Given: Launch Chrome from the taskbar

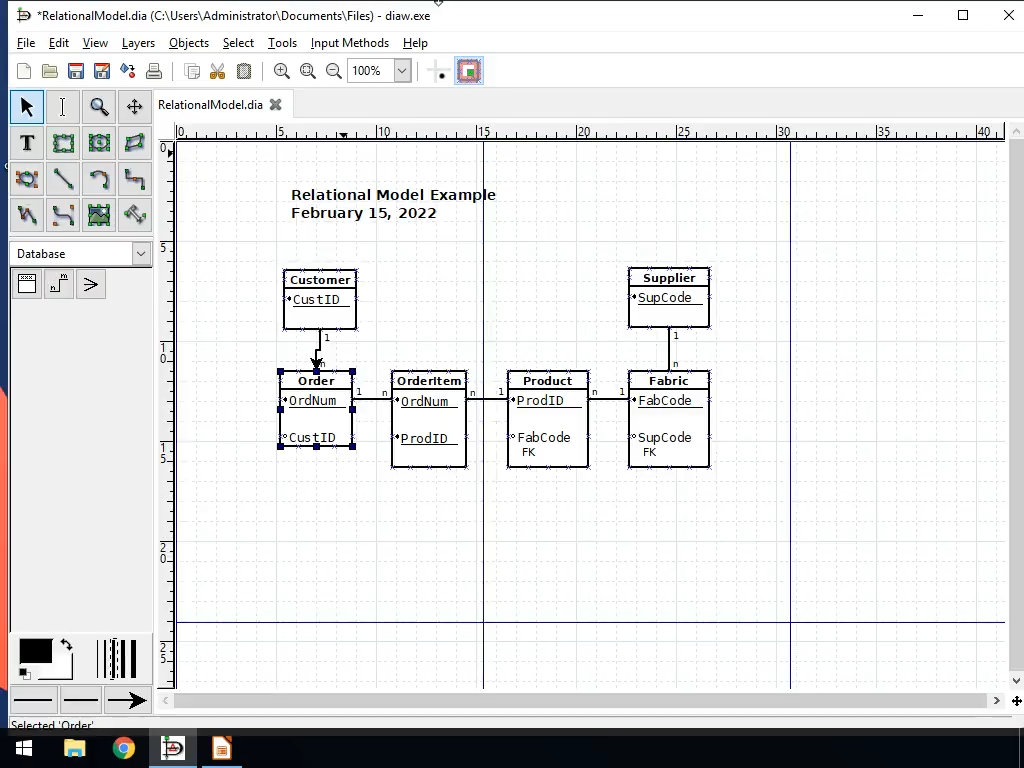Looking at the screenshot, I should coord(123,747).
